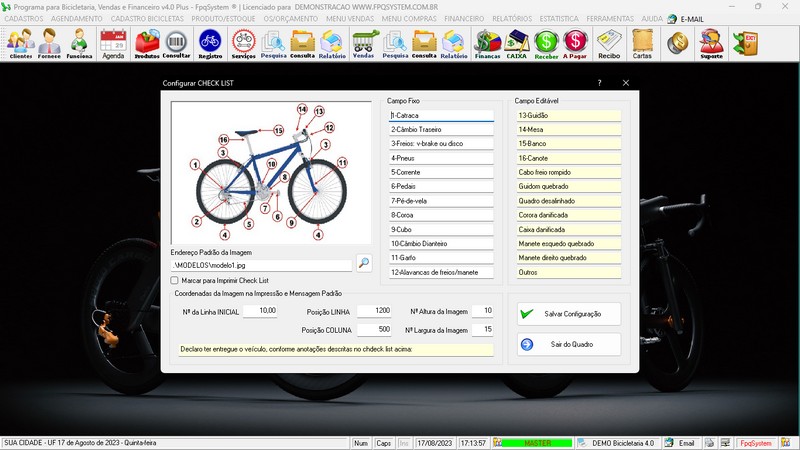Open the Cartas toolbar icon
This screenshot has height=450, width=800.
coord(642,44)
